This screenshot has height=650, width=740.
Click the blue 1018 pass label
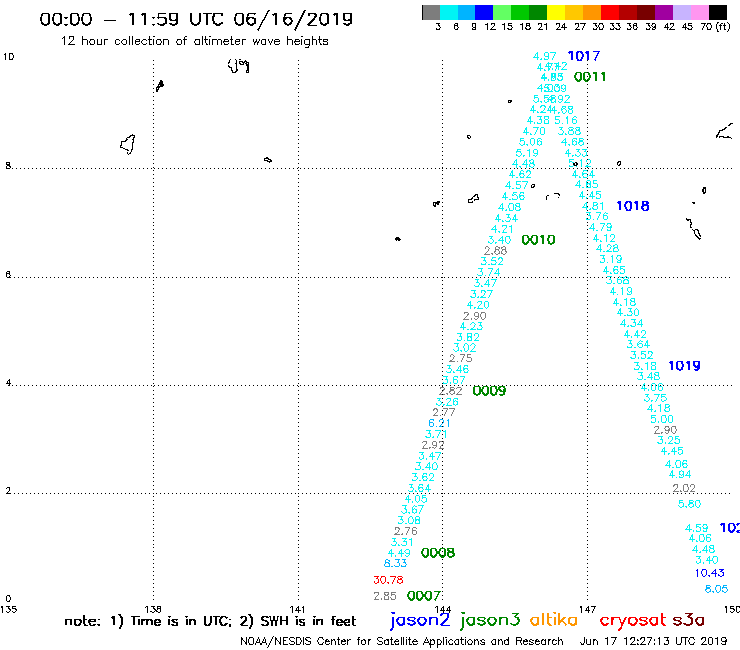click(633, 206)
